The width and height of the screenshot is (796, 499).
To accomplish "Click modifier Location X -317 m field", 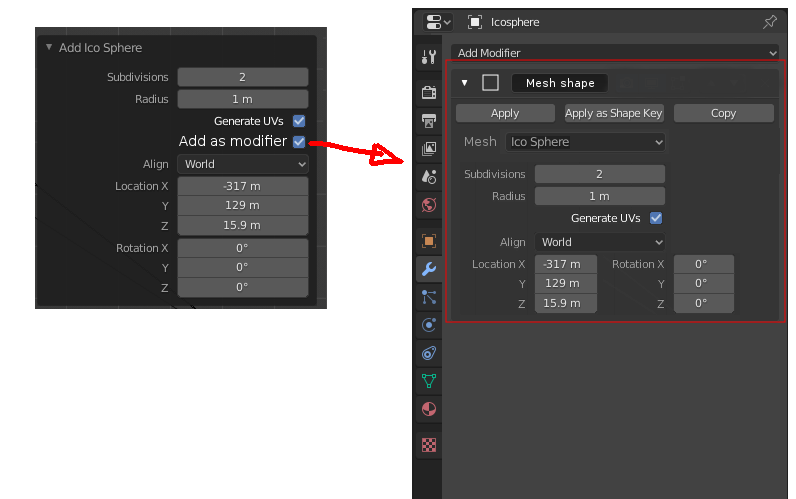I will click(566, 264).
